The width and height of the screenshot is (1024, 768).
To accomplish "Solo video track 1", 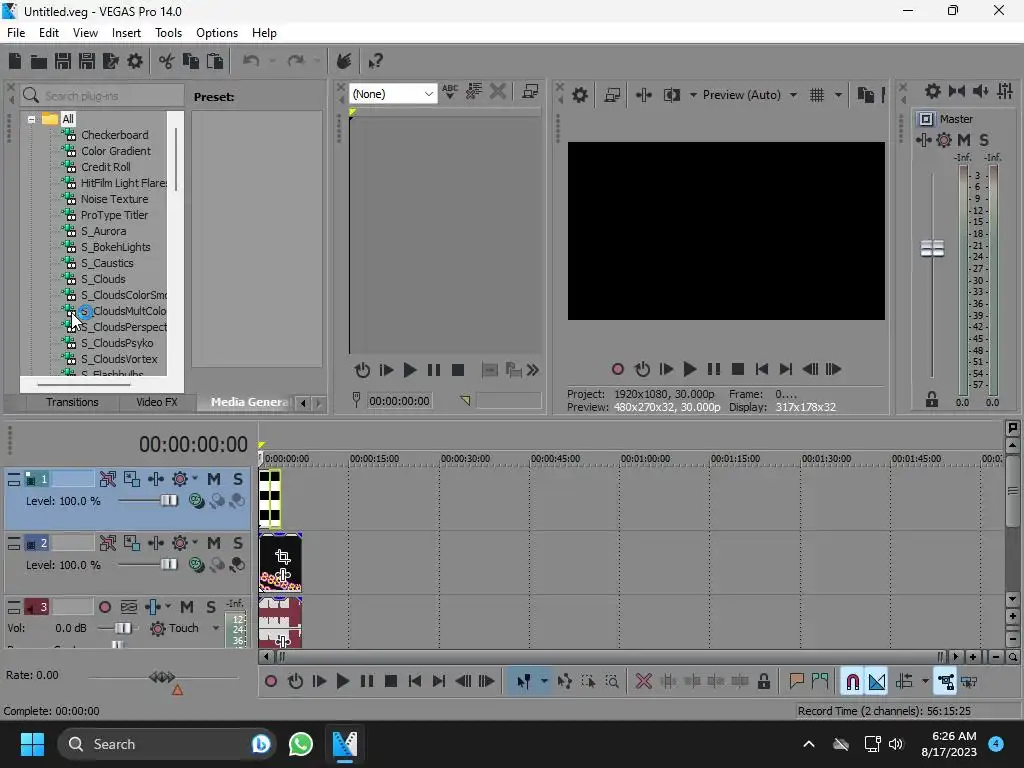I will pyautogui.click(x=238, y=479).
